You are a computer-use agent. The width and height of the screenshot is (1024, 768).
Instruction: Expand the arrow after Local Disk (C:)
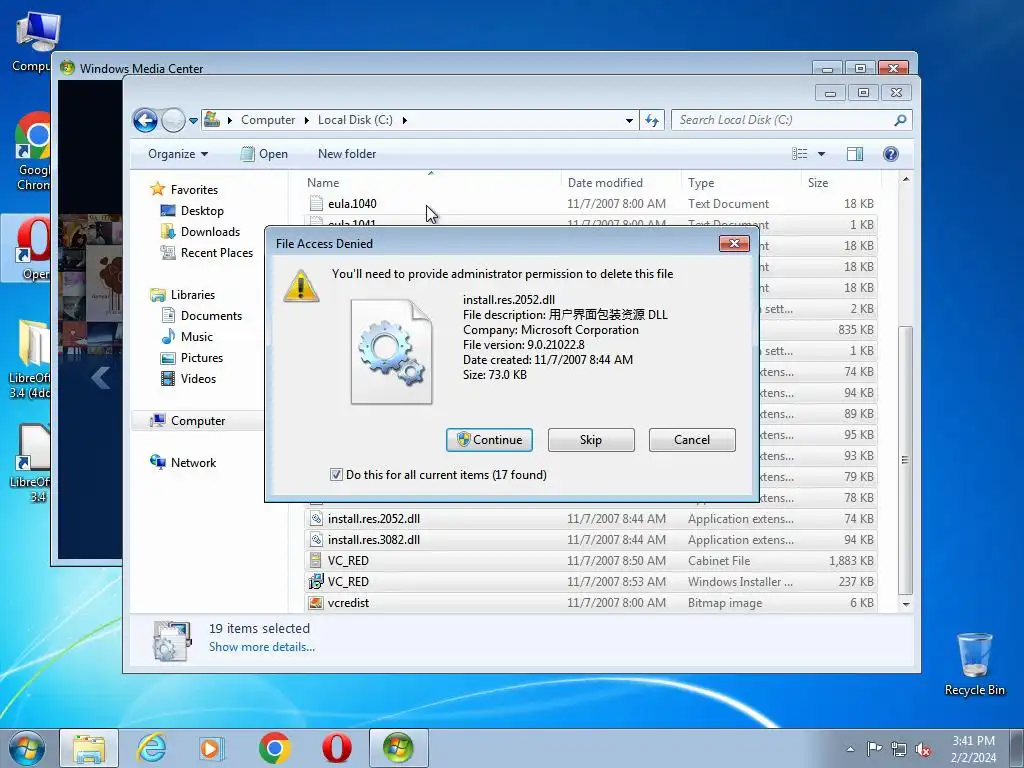[x=405, y=120]
